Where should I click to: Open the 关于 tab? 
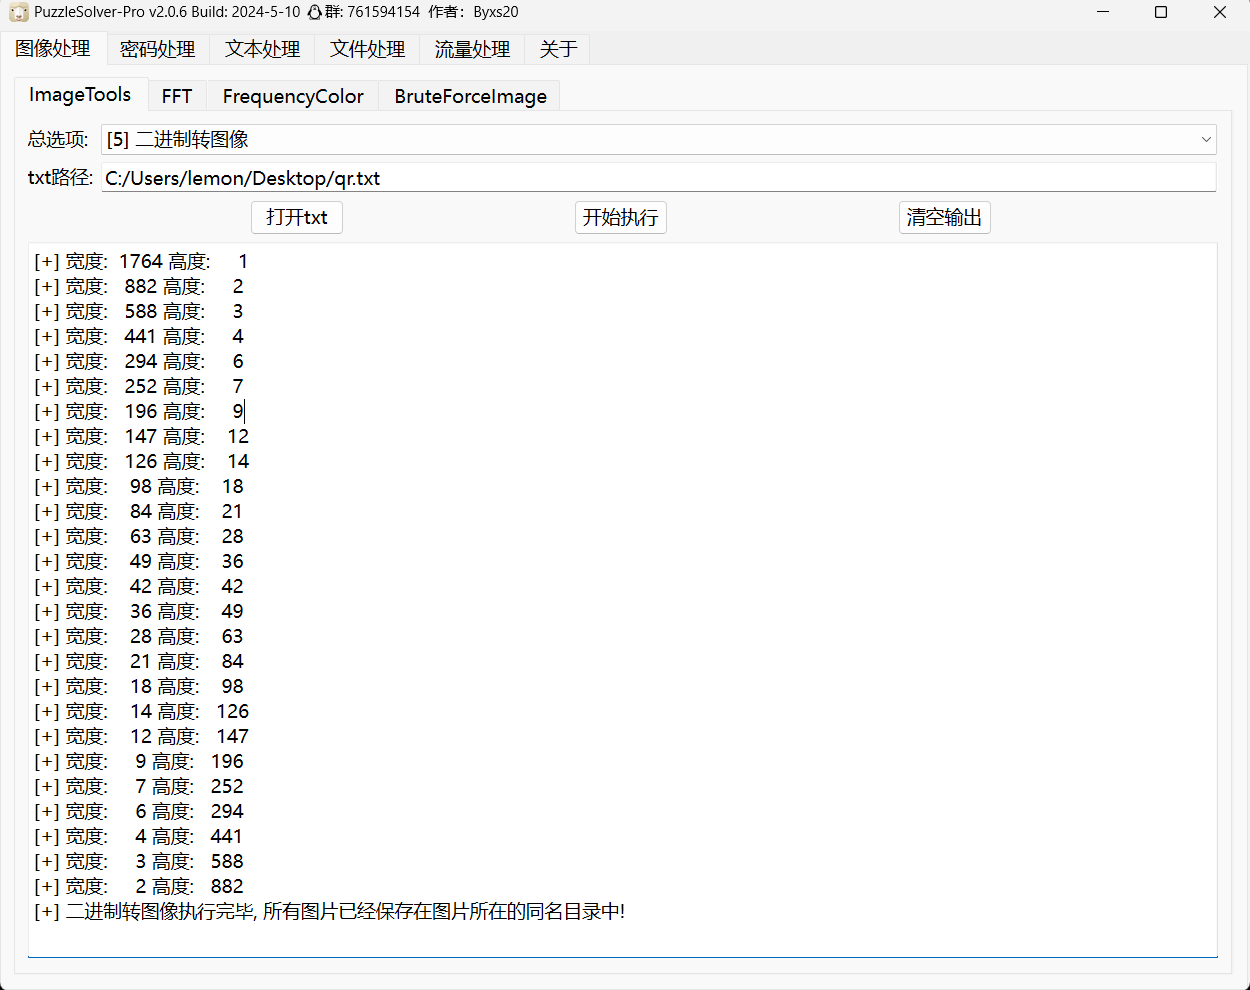pos(558,49)
